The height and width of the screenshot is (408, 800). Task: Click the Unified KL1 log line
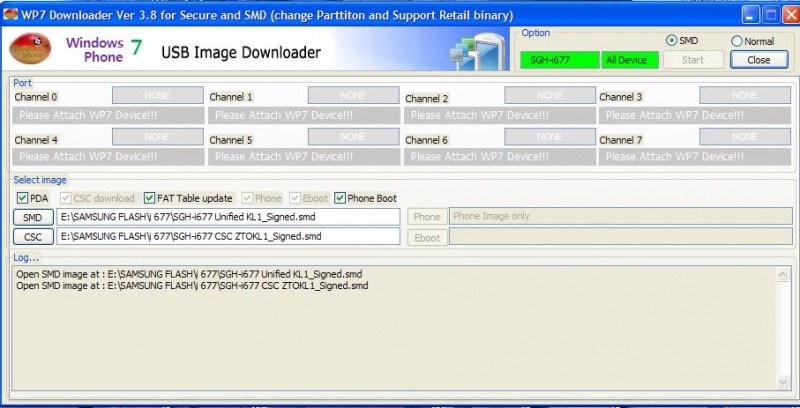(189, 274)
